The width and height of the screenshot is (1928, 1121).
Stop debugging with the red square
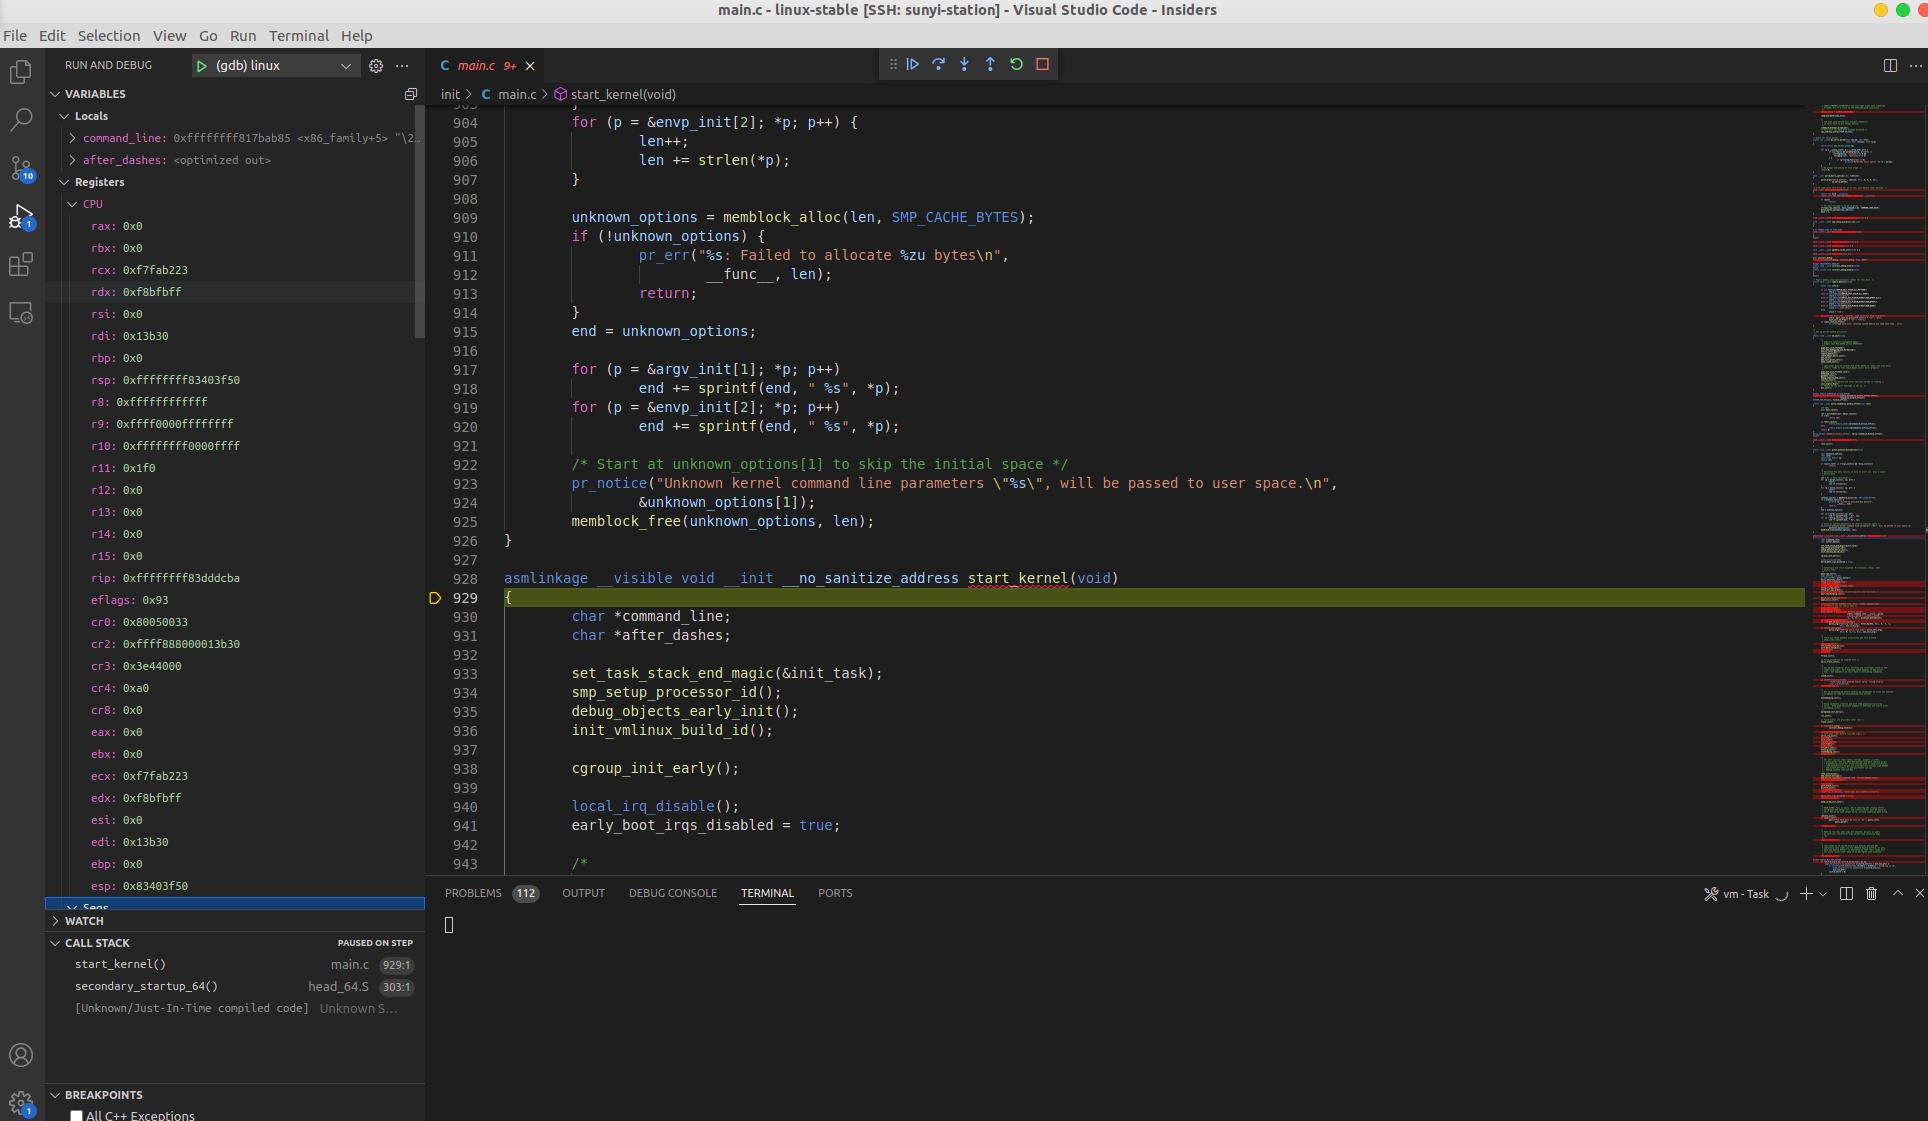(x=1042, y=64)
